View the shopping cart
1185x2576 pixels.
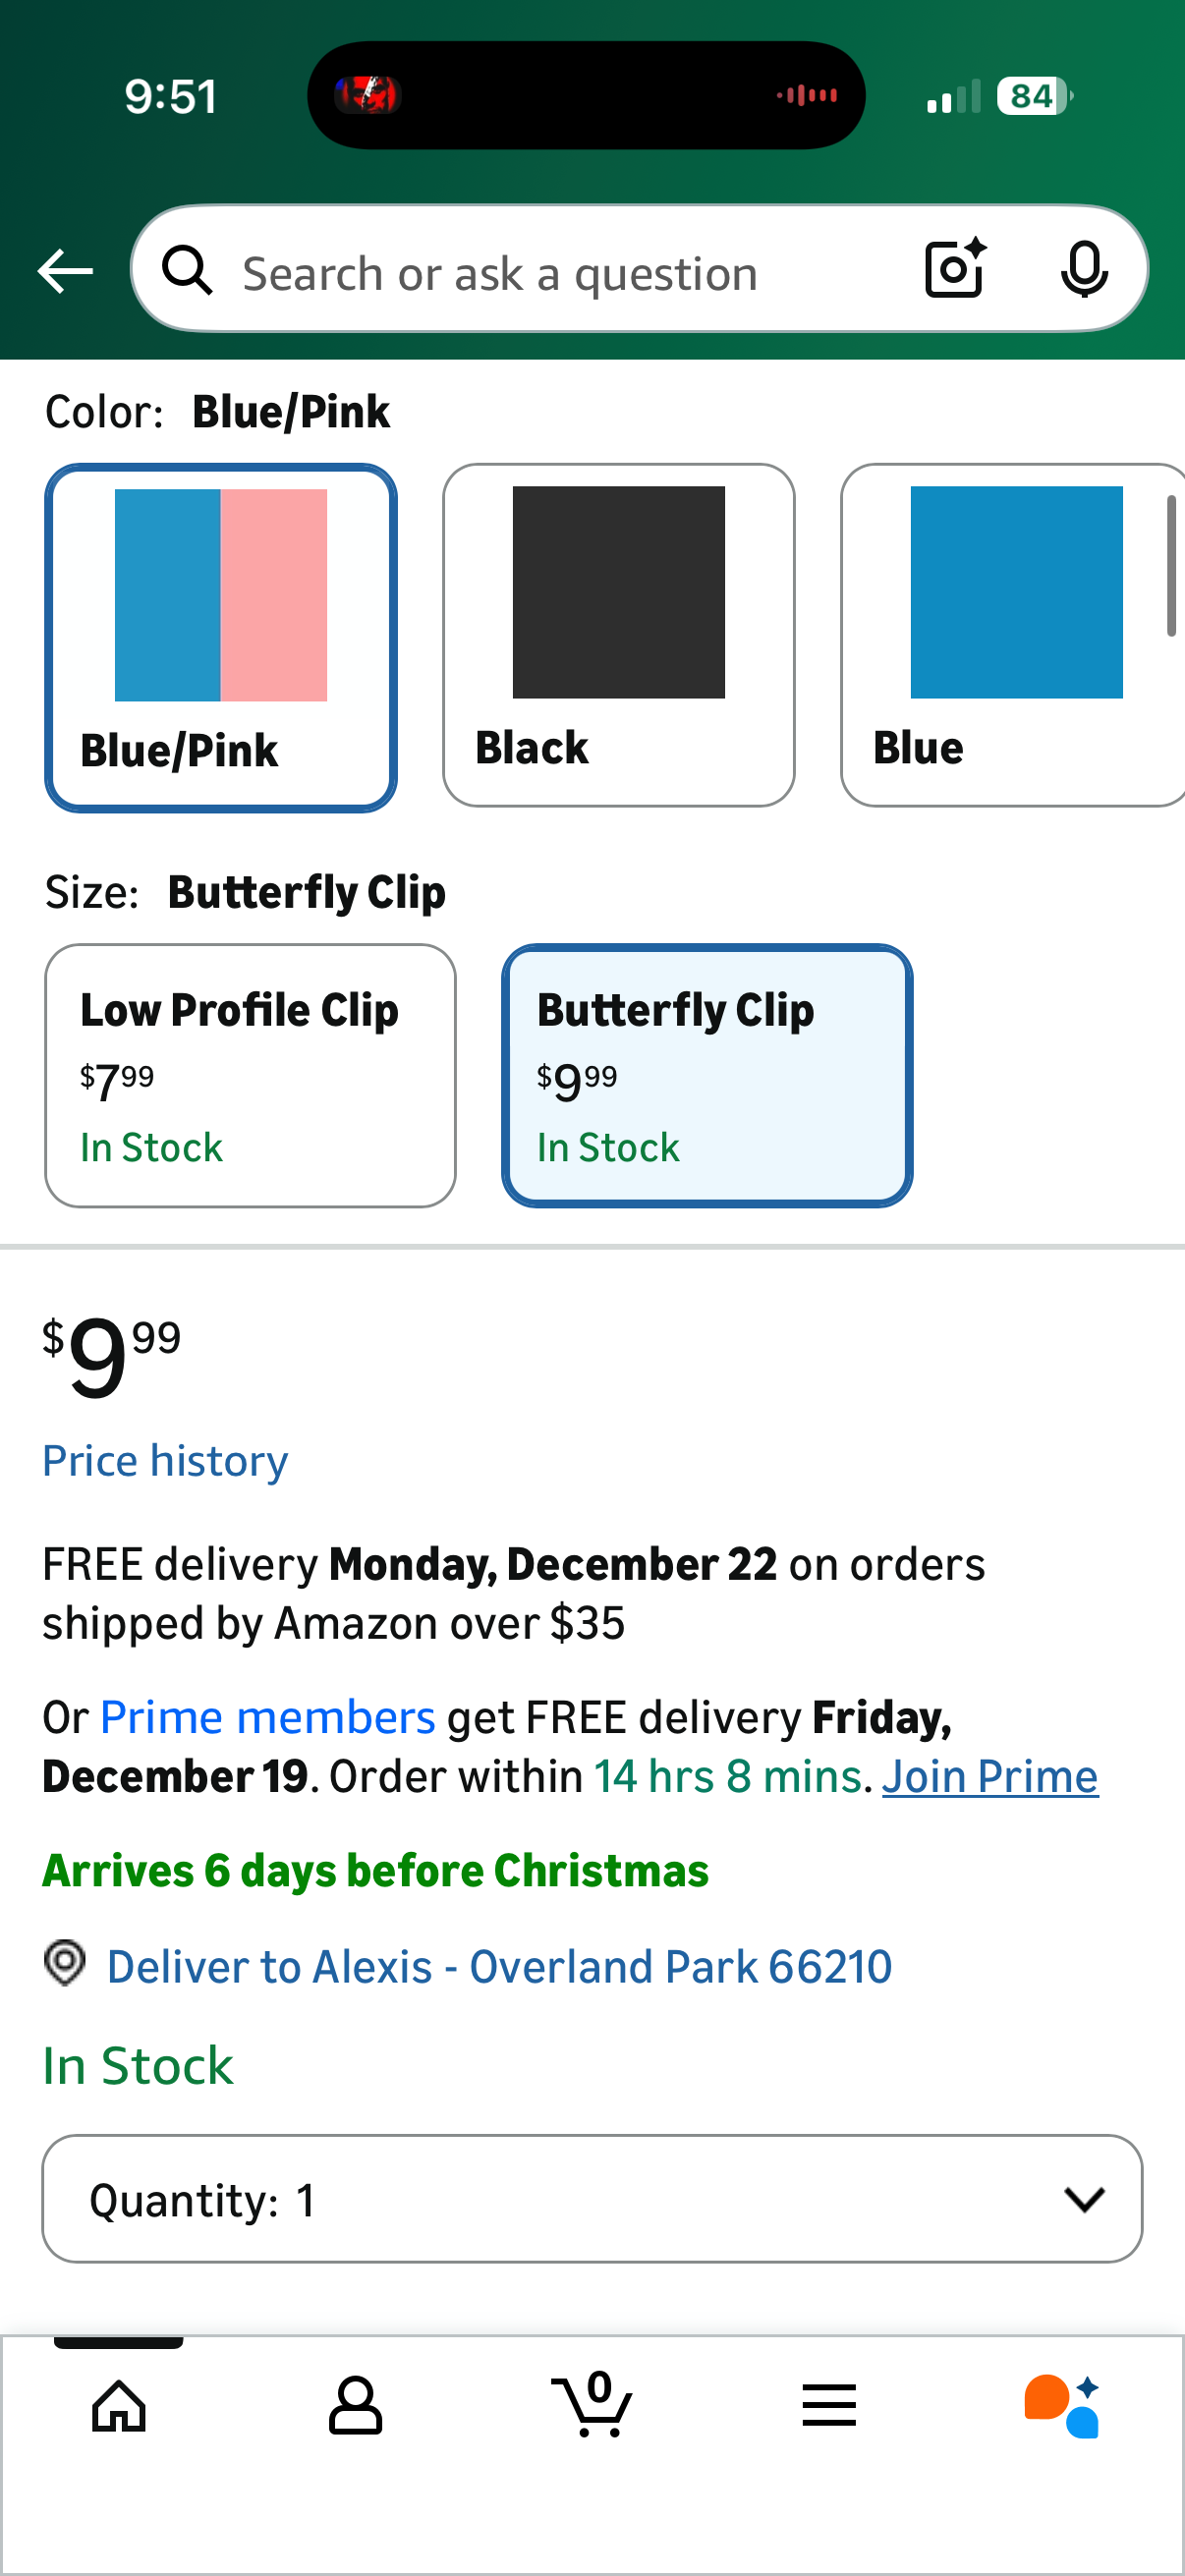coord(592,2404)
